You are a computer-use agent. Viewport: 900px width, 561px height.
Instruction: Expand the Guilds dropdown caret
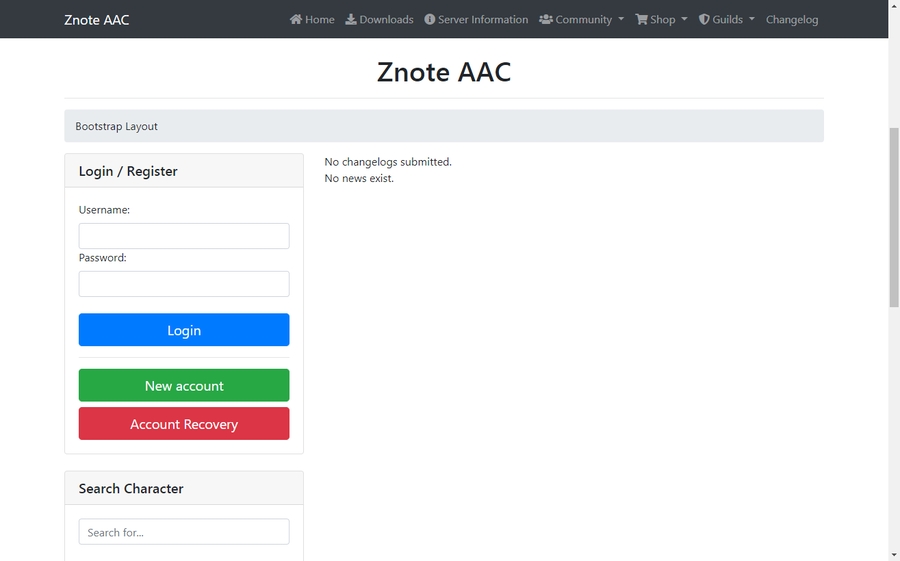point(751,20)
